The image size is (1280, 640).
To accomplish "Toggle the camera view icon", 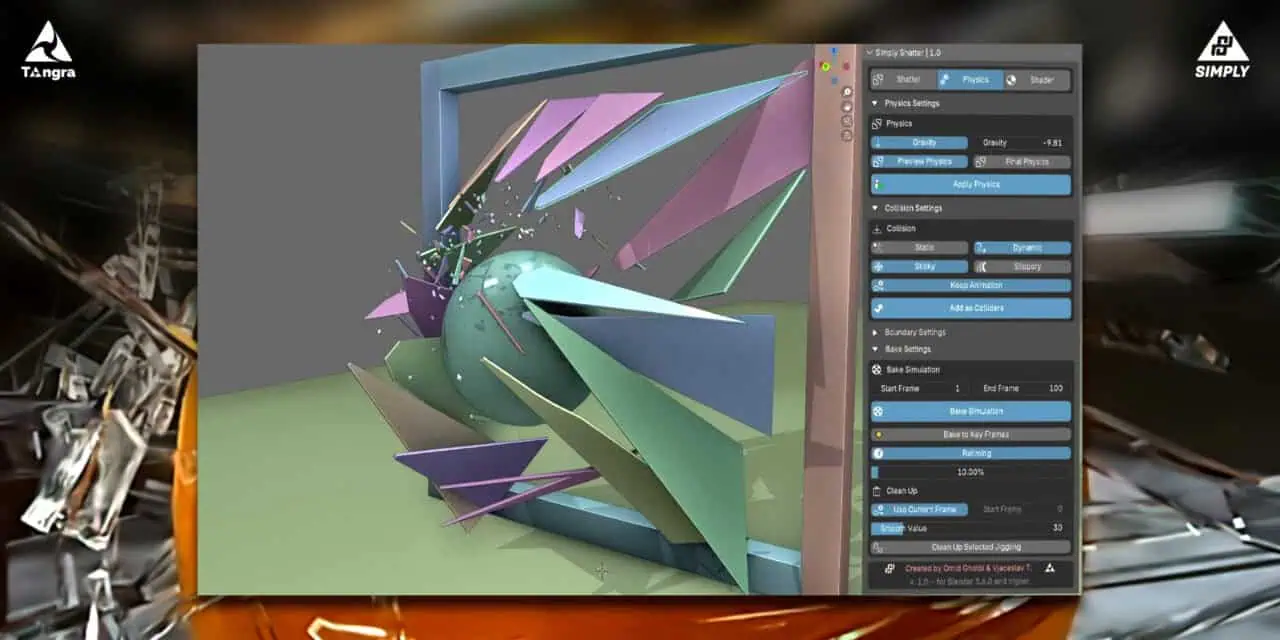I will coord(847,120).
